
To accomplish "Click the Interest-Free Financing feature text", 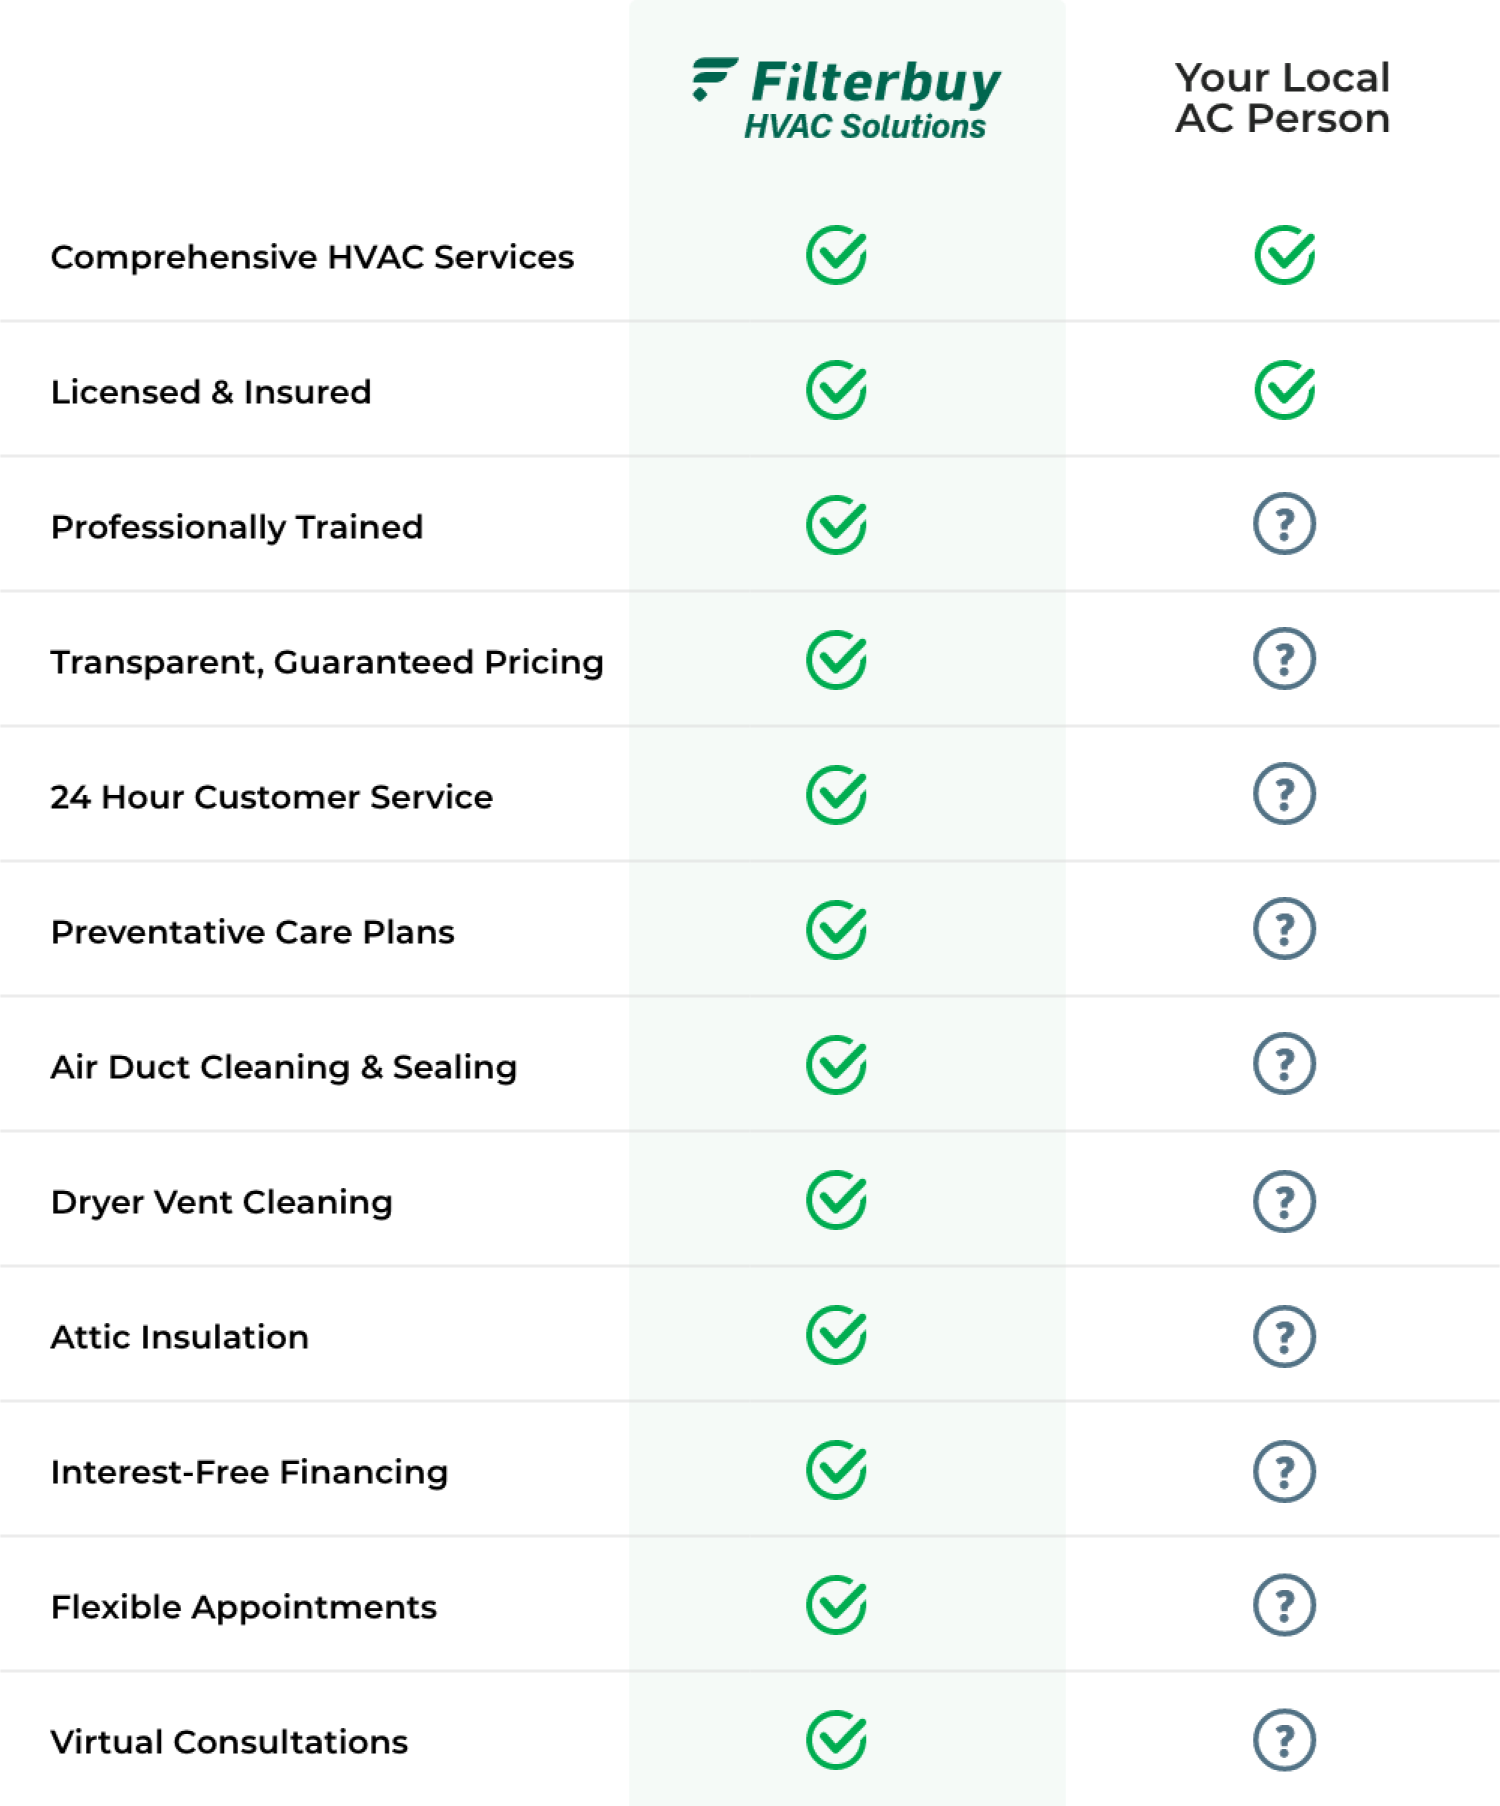I will point(250,1472).
